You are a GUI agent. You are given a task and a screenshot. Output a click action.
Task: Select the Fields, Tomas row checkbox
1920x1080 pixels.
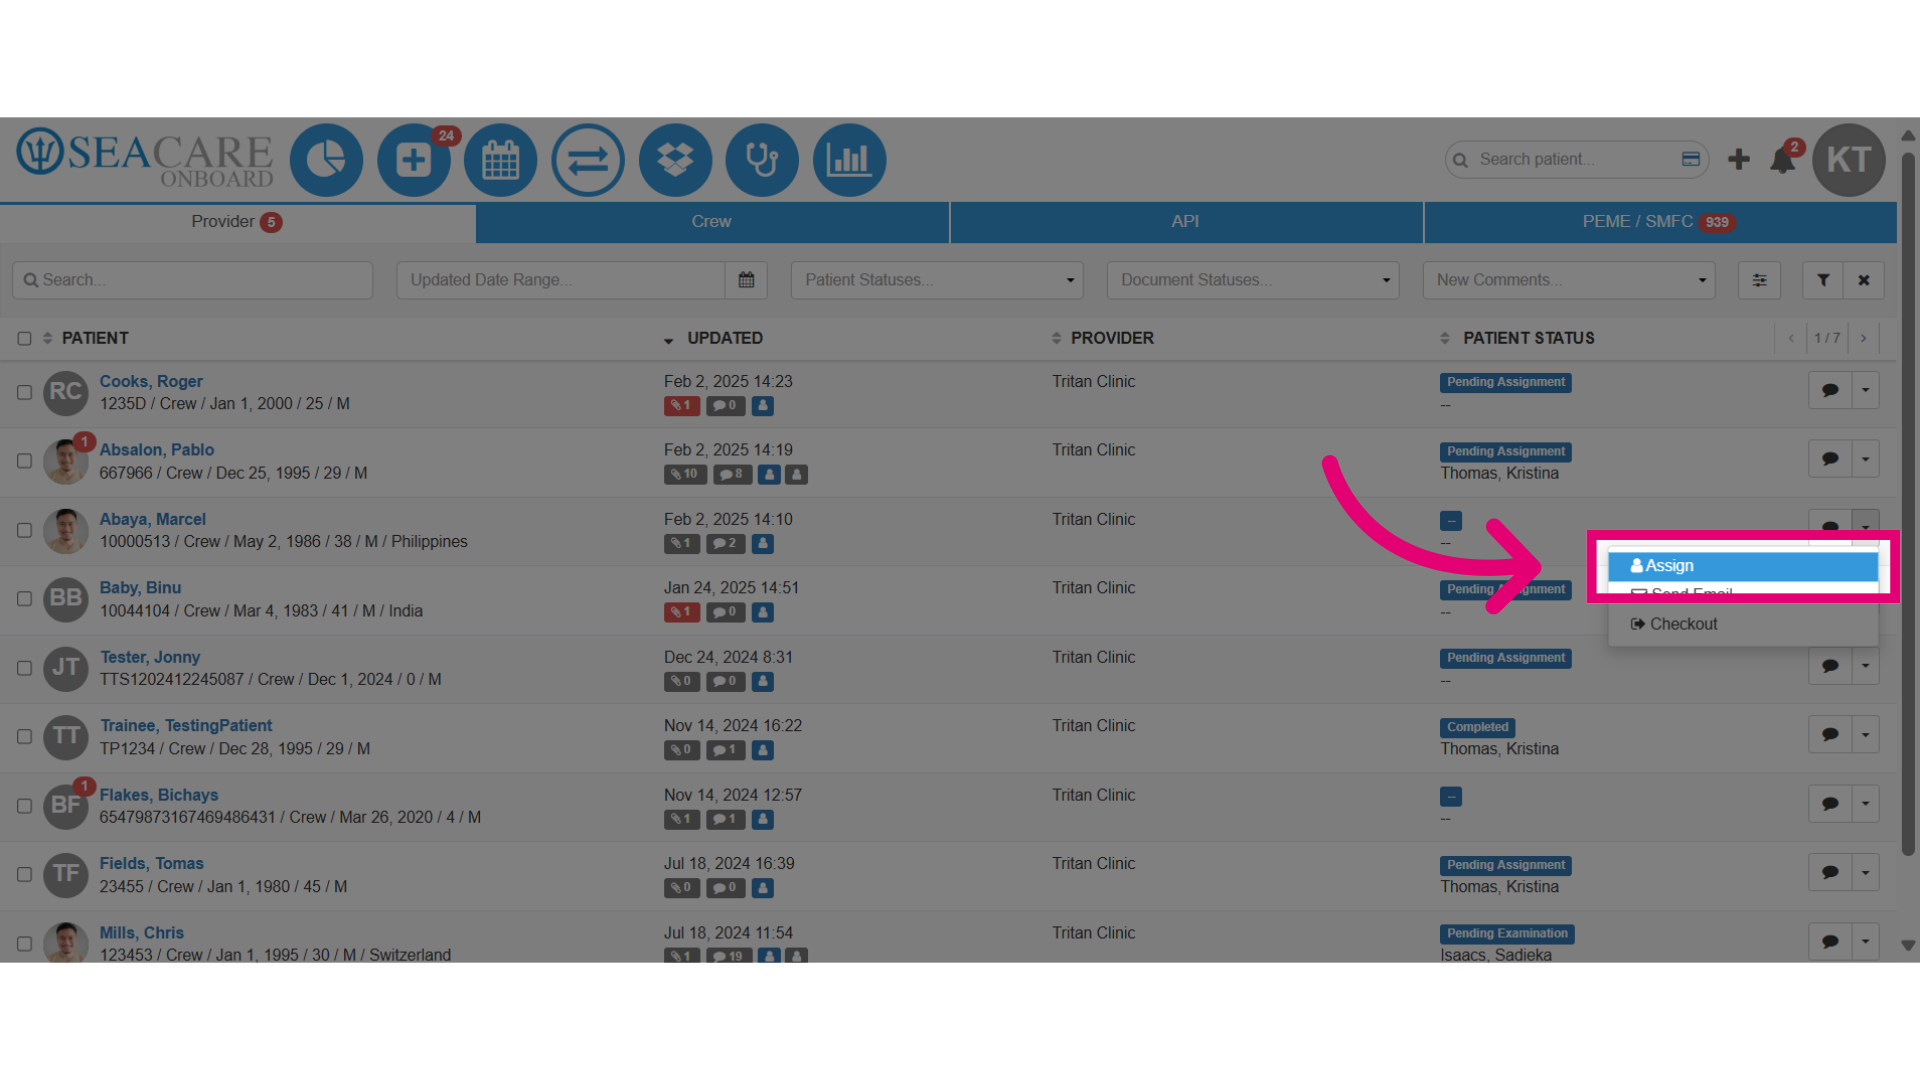click(x=24, y=875)
